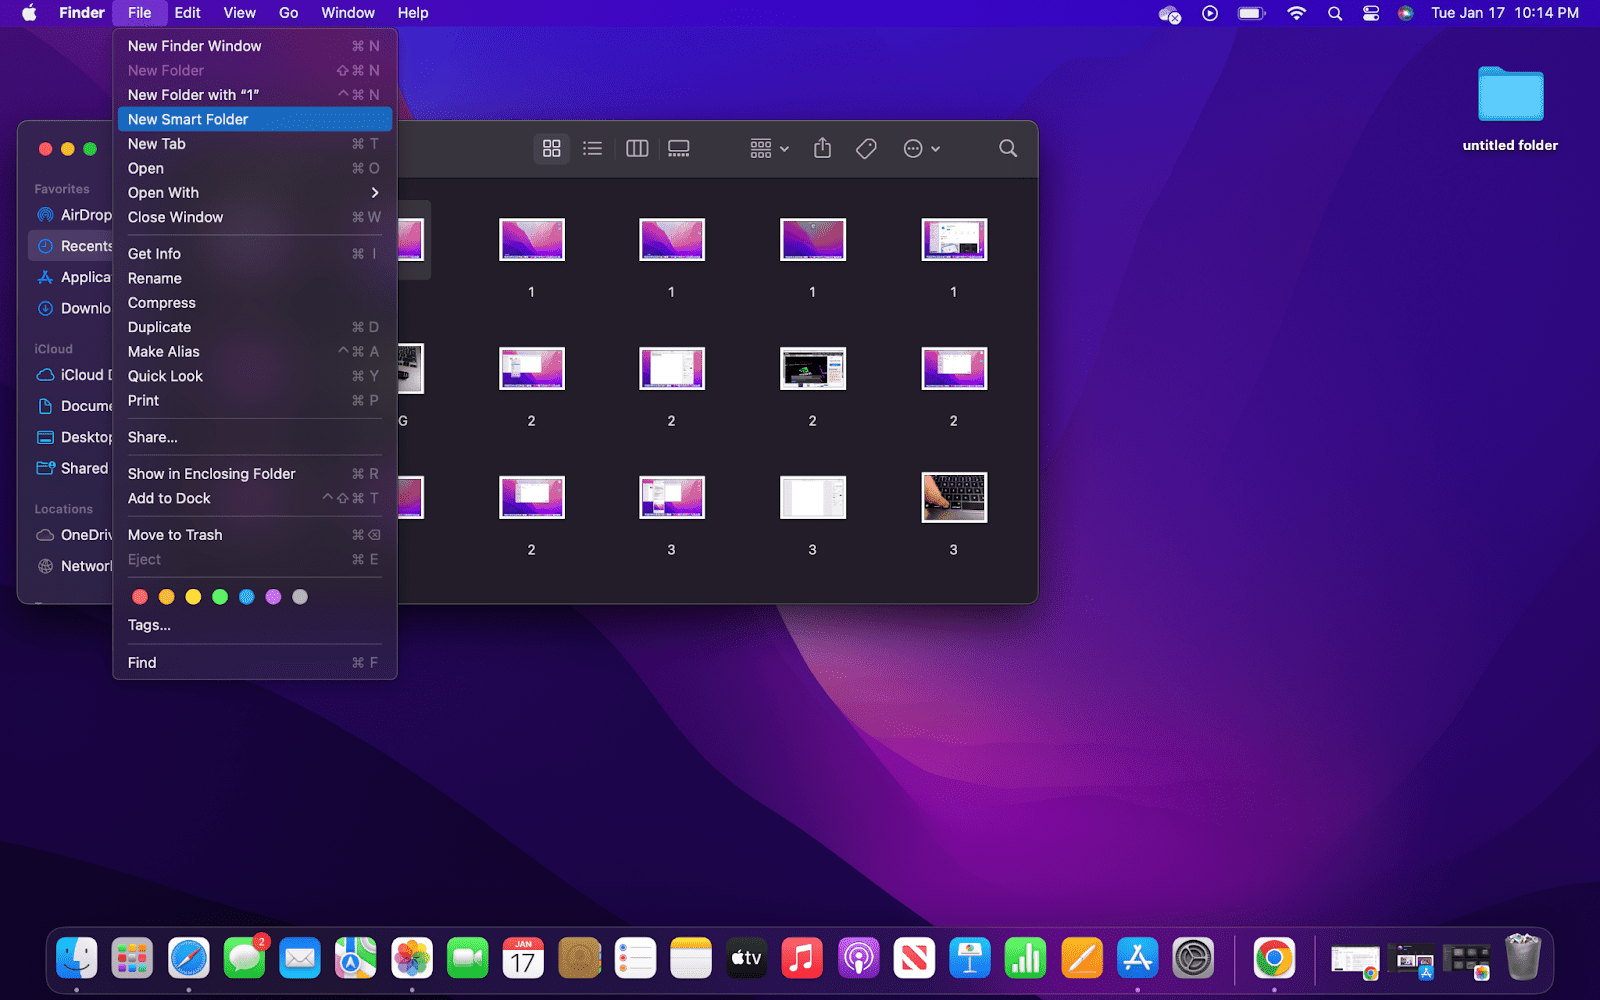The height and width of the screenshot is (1000, 1600).
Task: Open the Go menu in menu bar
Action: pyautogui.click(x=289, y=13)
